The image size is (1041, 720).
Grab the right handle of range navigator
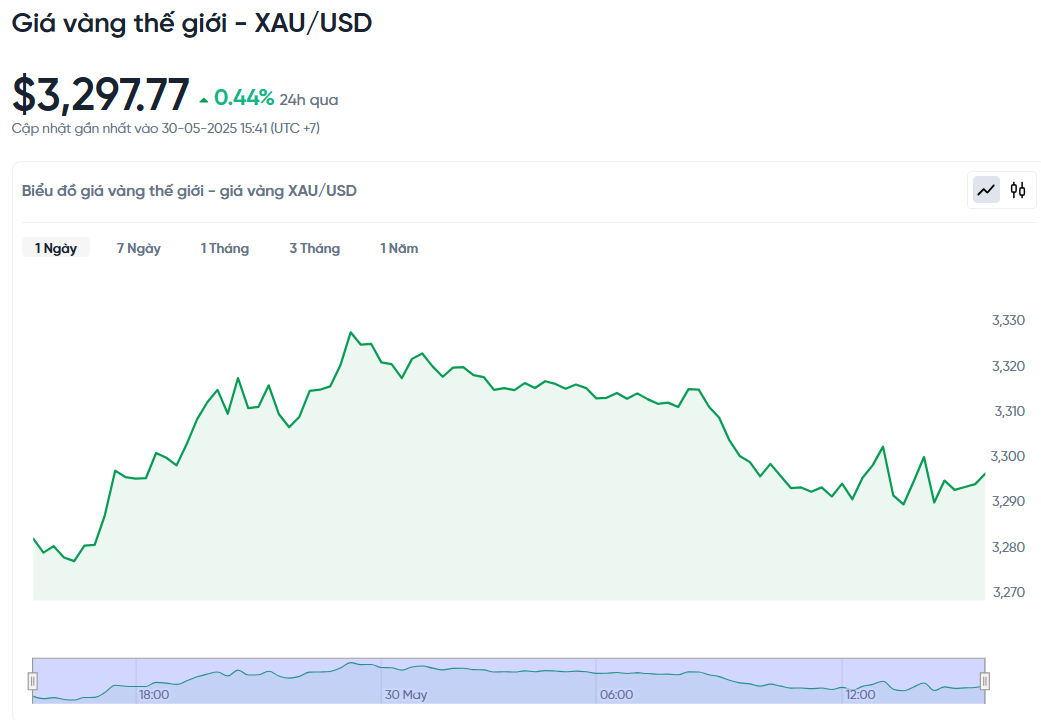point(985,681)
